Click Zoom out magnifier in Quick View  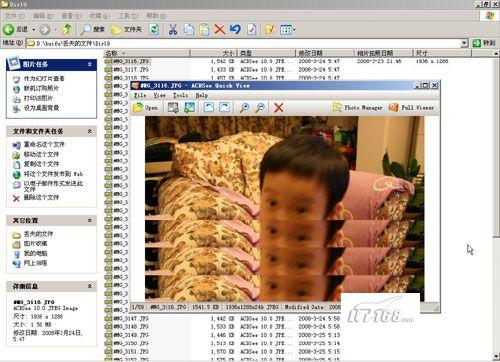260,108
